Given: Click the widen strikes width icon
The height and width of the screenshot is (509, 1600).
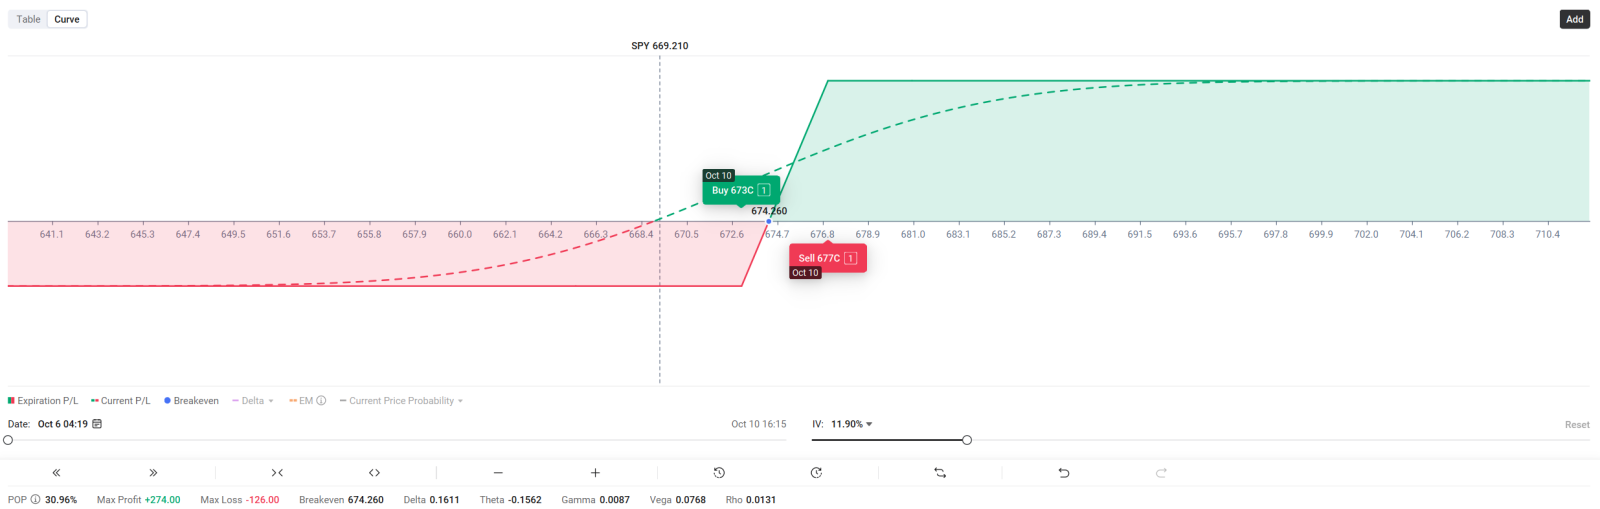Looking at the screenshot, I should coord(374,473).
